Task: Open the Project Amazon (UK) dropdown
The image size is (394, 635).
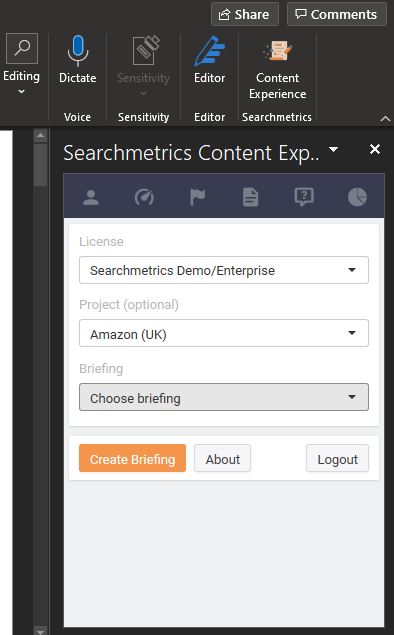Action: [224, 333]
